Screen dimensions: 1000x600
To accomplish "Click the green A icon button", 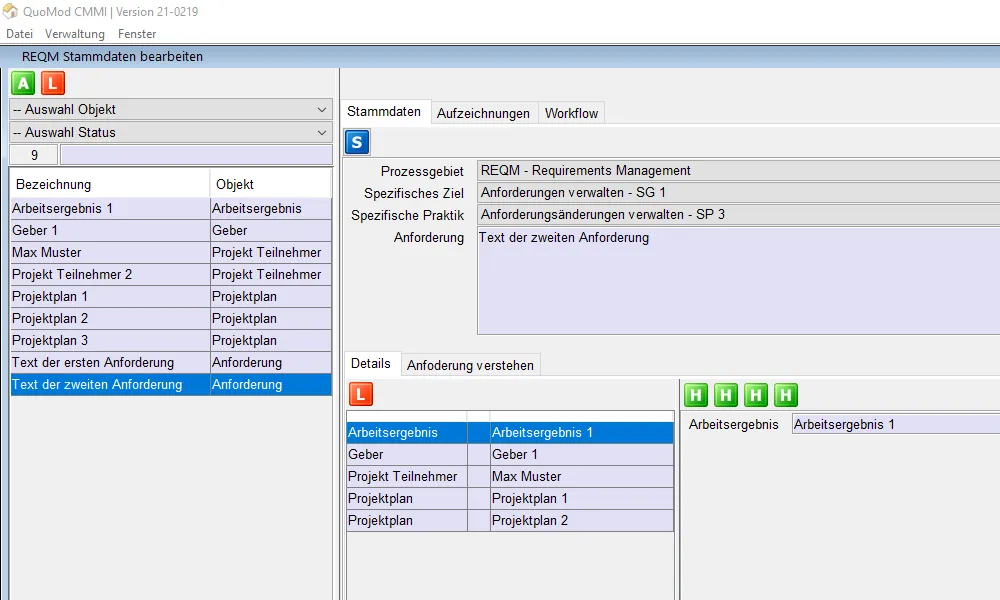I will pos(24,83).
